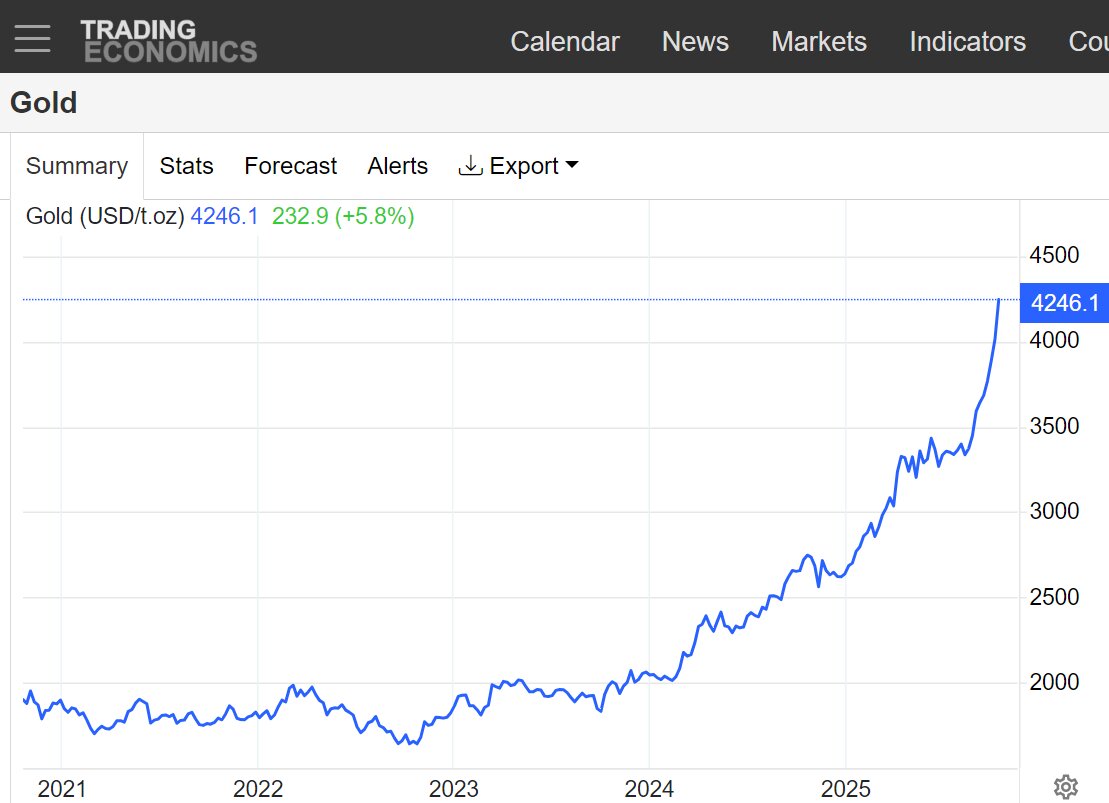Click the 2021 year label on chart
Image resolution: width=1109 pixels, height=803 pixels.
pos(61,789)
